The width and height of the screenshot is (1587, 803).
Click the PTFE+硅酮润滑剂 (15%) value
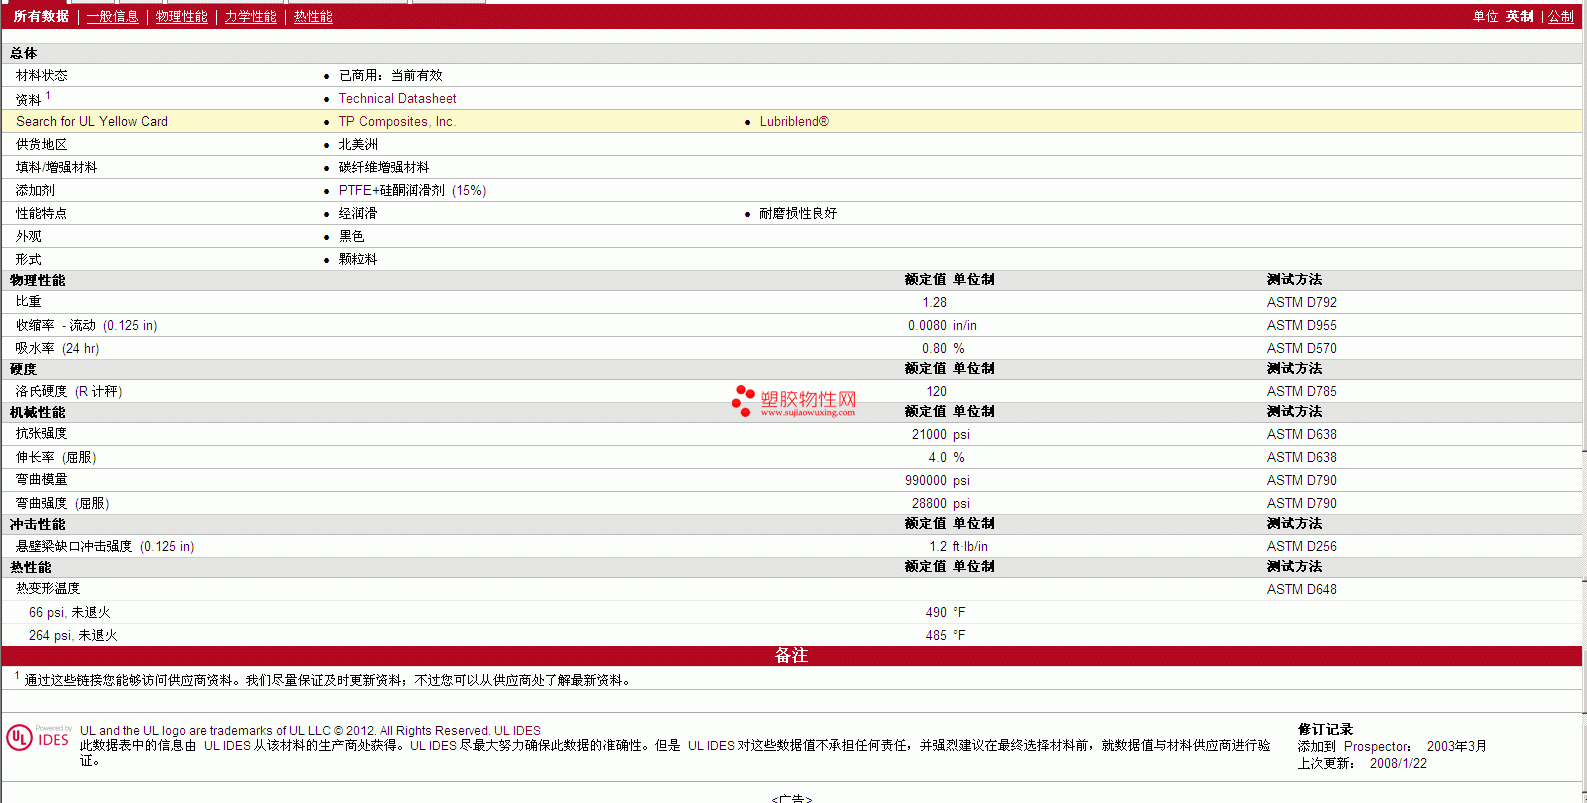412,191
